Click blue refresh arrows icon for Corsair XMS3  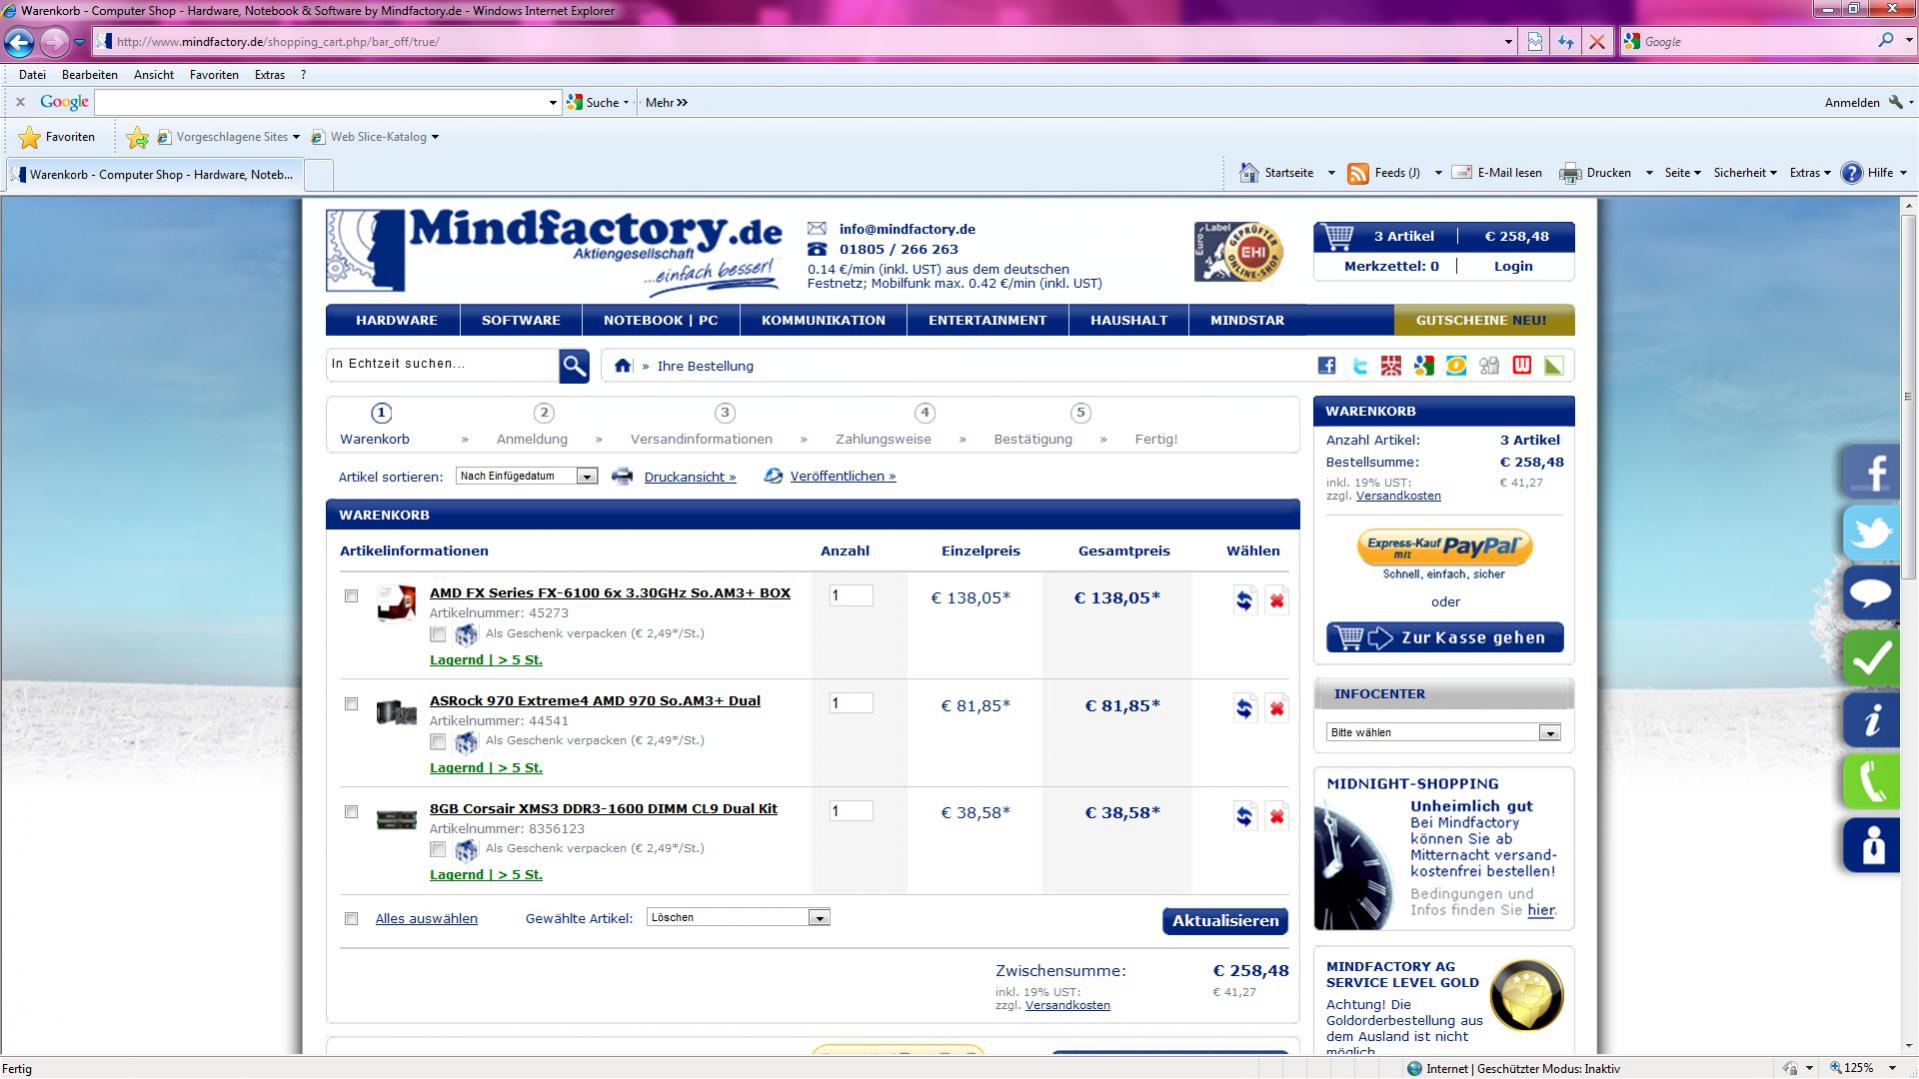click(x=1244, y=816)
